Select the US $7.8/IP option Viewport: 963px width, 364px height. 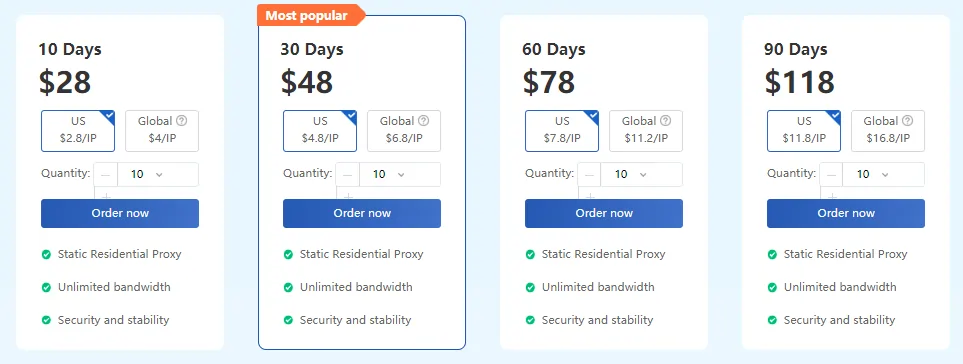[x=562, y=131]
